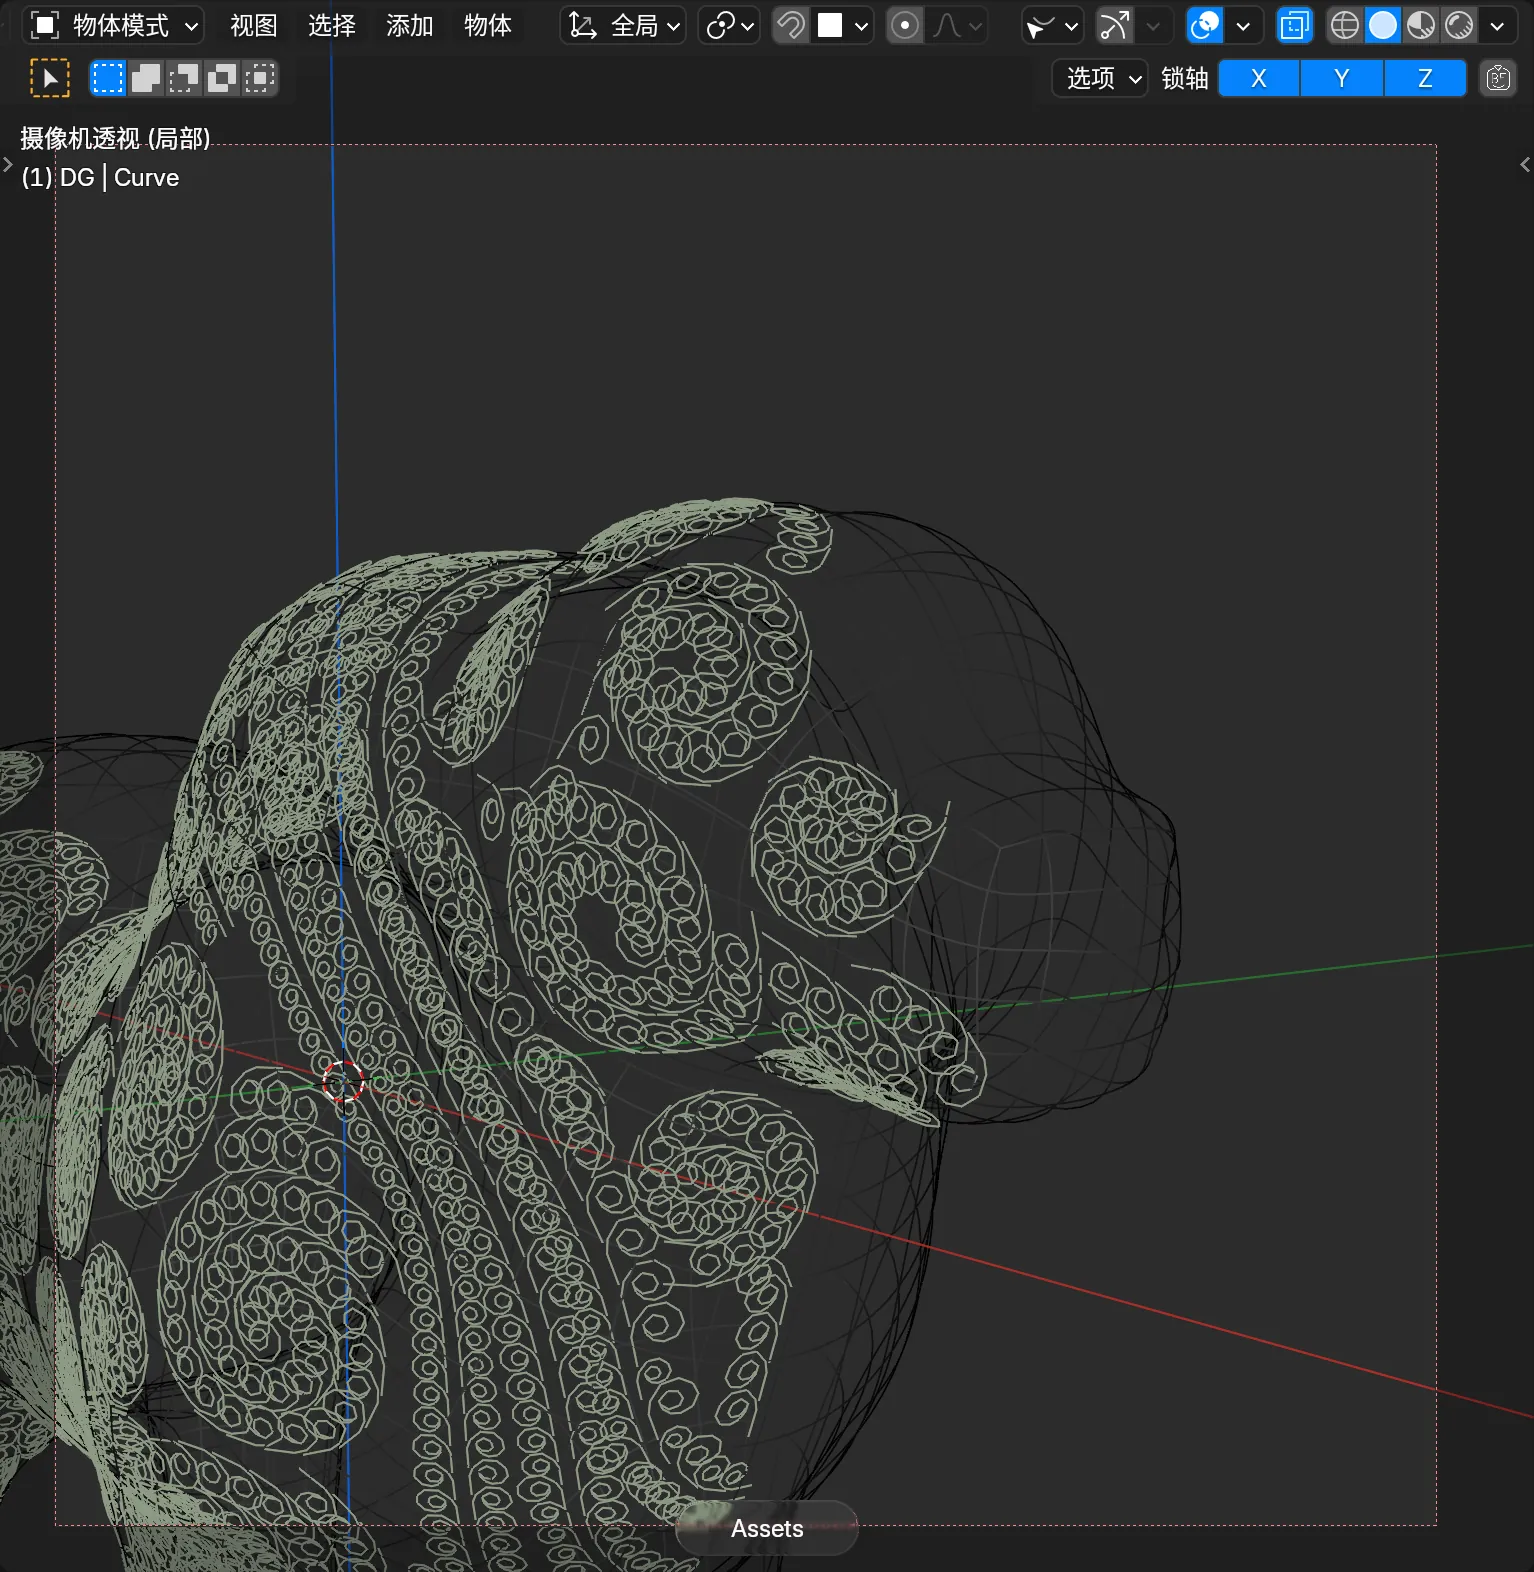1534x1572 pixels.
Task: Choose the extend selection mode icon
Action: (146, 78)
